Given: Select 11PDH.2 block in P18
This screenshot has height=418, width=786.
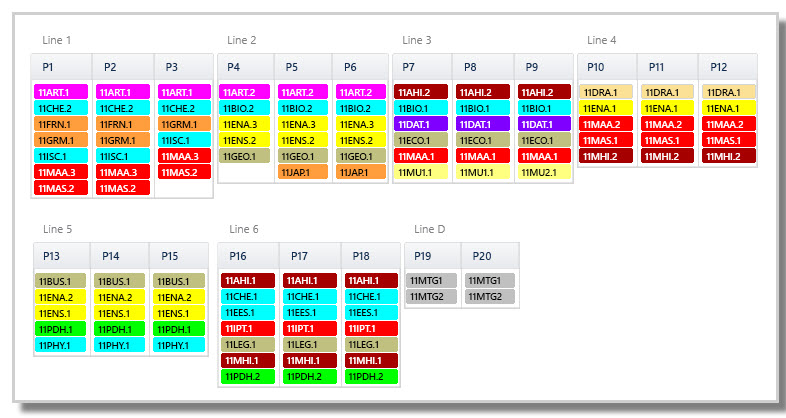Looking at the screenshot, I should click(x=371, y=377).
